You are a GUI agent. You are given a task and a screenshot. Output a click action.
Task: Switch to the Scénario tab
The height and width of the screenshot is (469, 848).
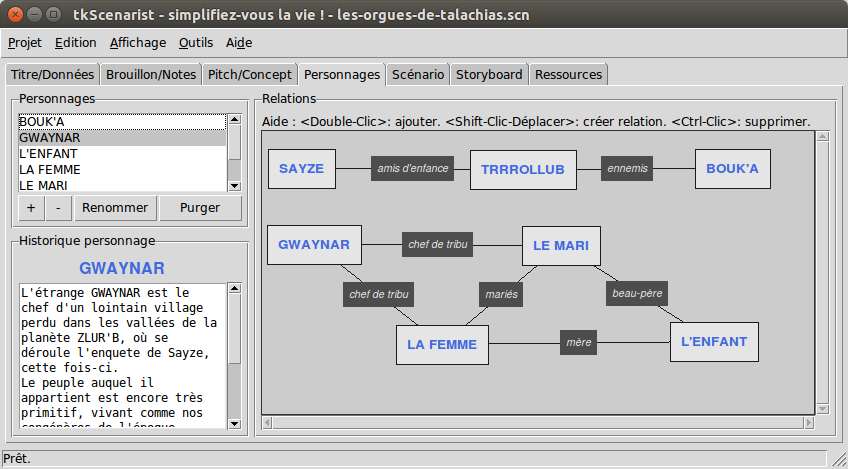coord(418,74)
